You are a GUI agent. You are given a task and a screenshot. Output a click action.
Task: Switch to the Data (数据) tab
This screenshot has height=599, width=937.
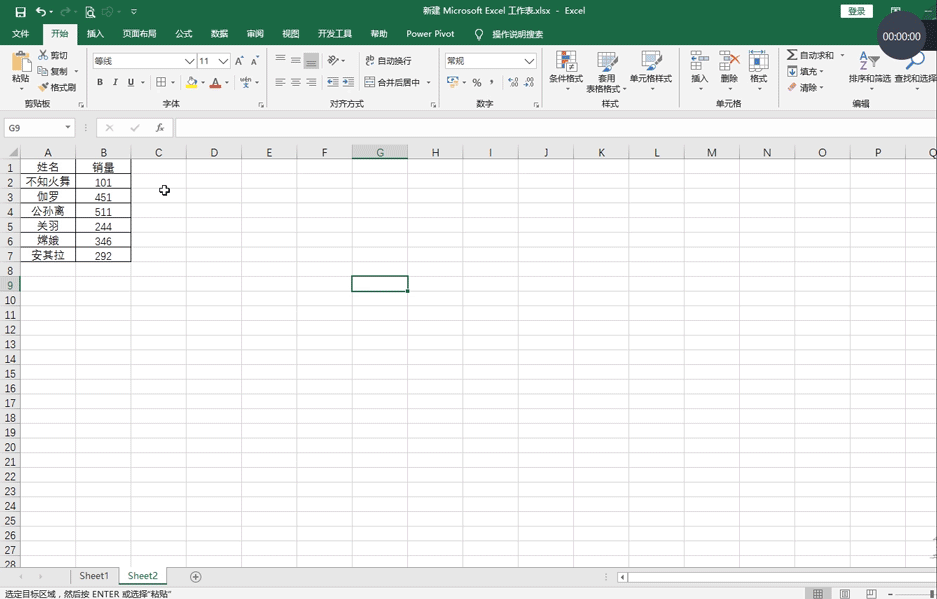(219, 34)
